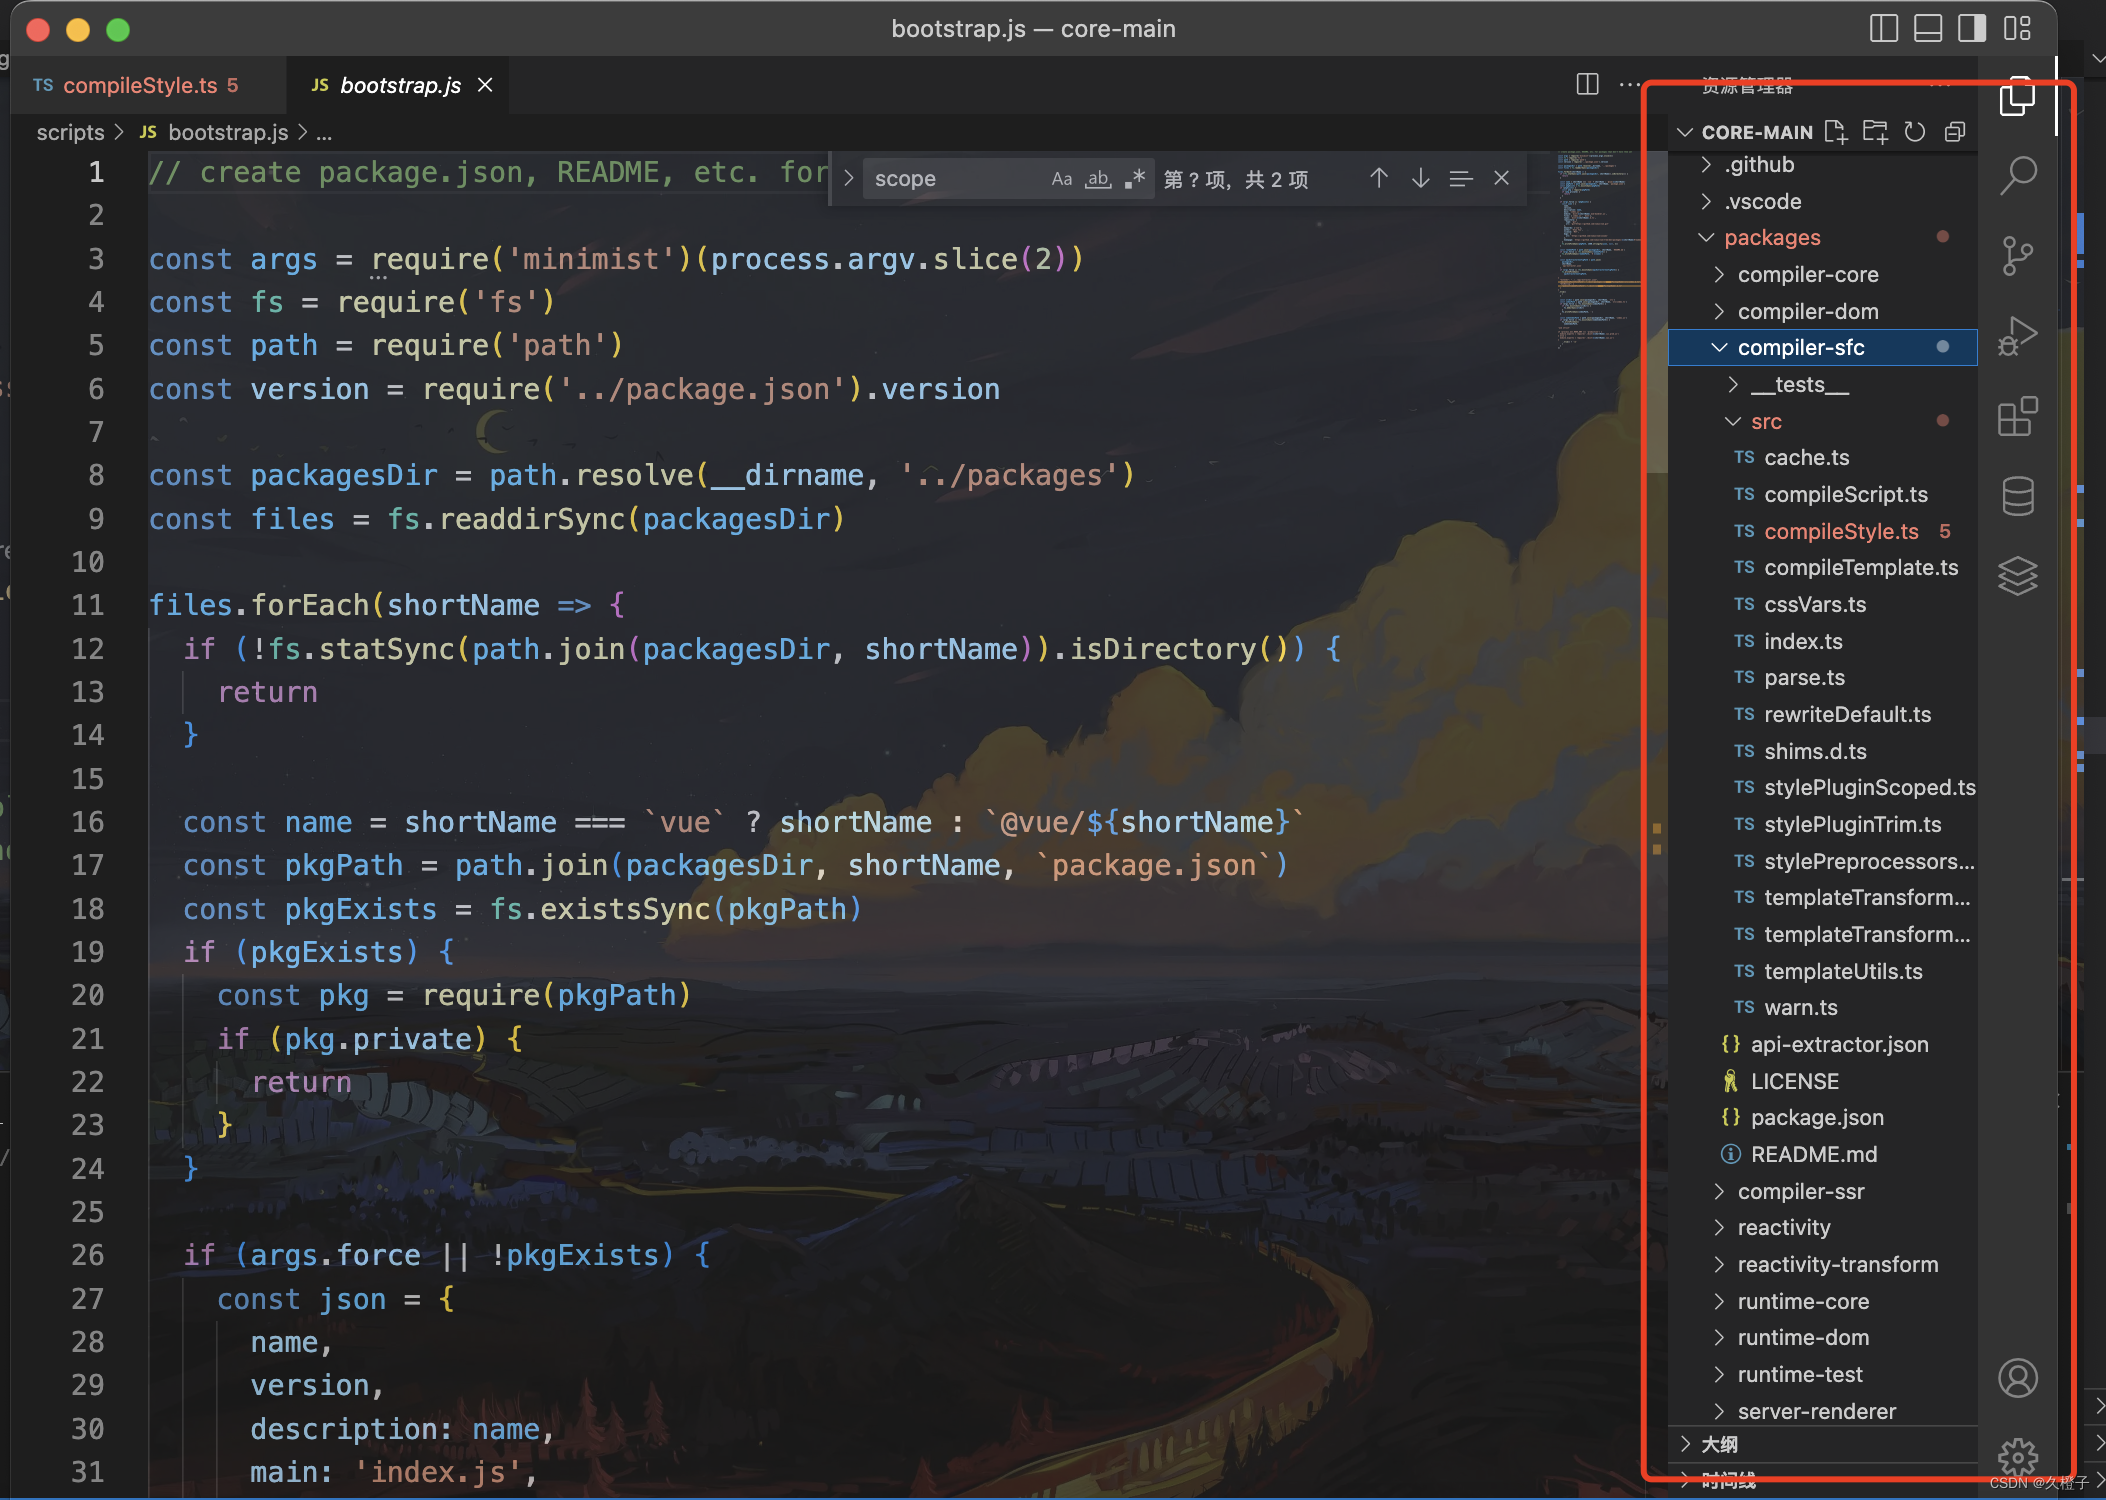The width and height of the screenshot is (2106, 1500).
Task: Open the Run and Debug view
Action: [x=2018, y=336]
